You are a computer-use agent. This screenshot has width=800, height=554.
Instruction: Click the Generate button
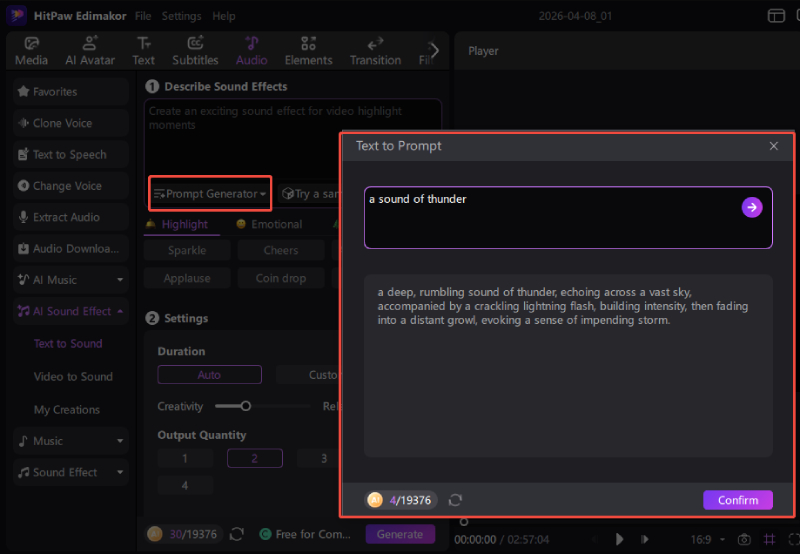(400, 534)
